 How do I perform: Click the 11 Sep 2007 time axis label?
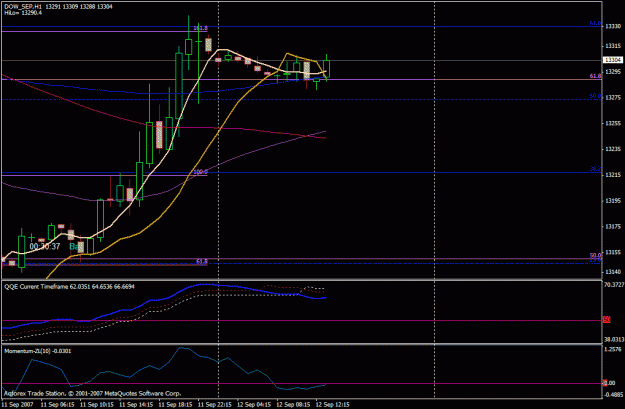[17, 405]
